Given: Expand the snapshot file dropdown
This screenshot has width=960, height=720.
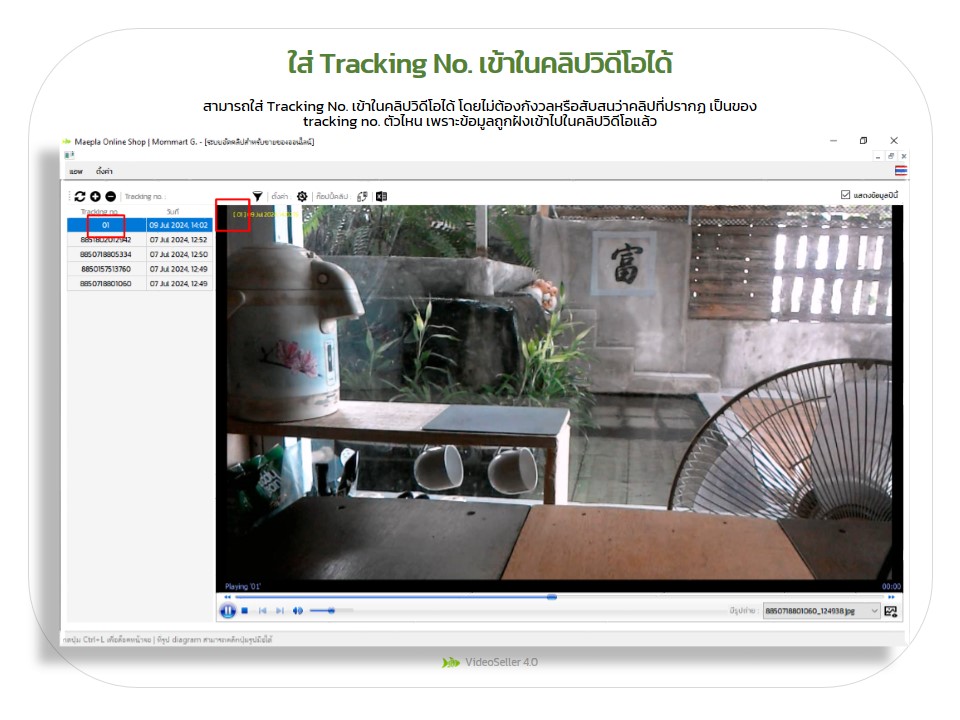Looking at the screenshot, I should point(875,611).
